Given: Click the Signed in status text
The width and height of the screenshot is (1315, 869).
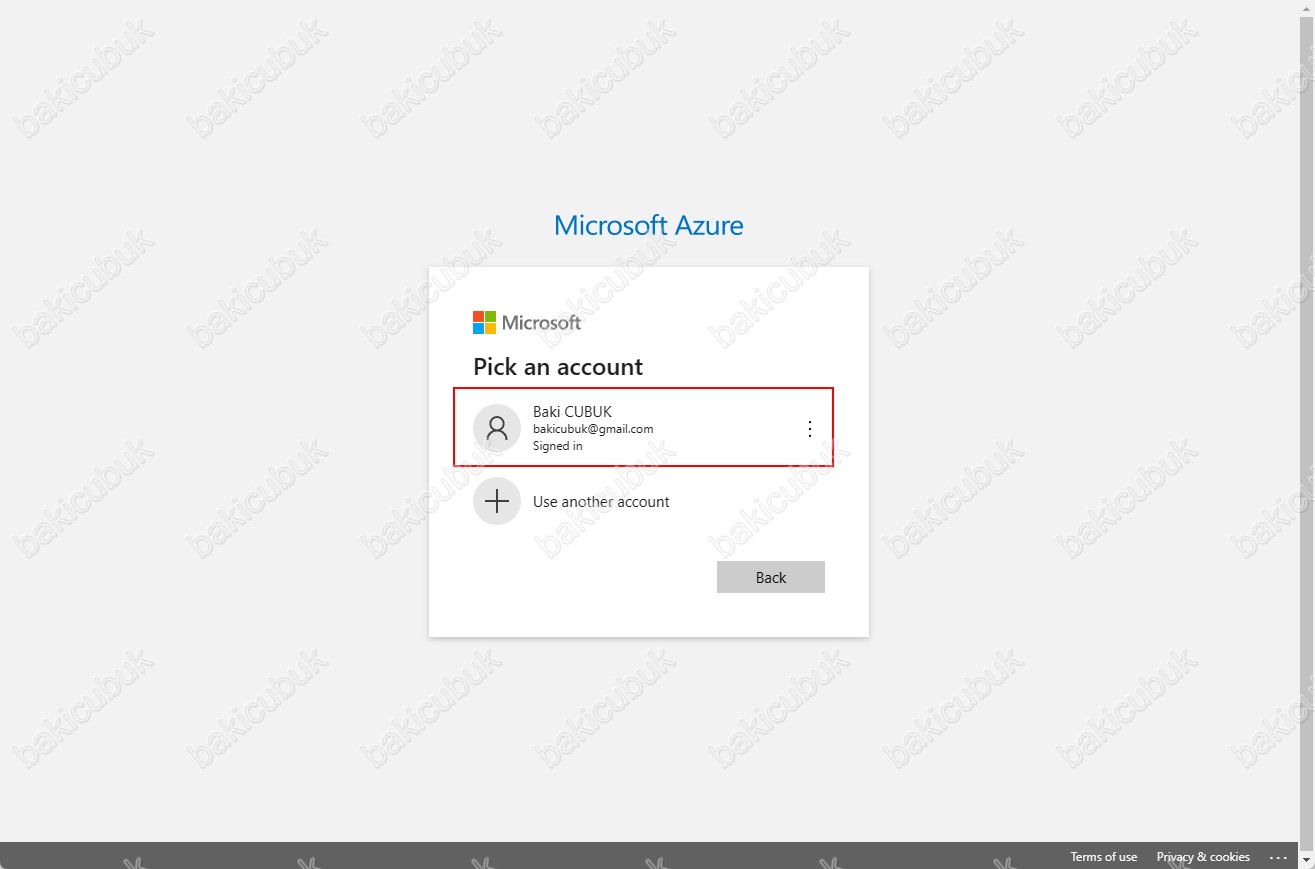Looking at the screenshot, I should coord(557,446).
